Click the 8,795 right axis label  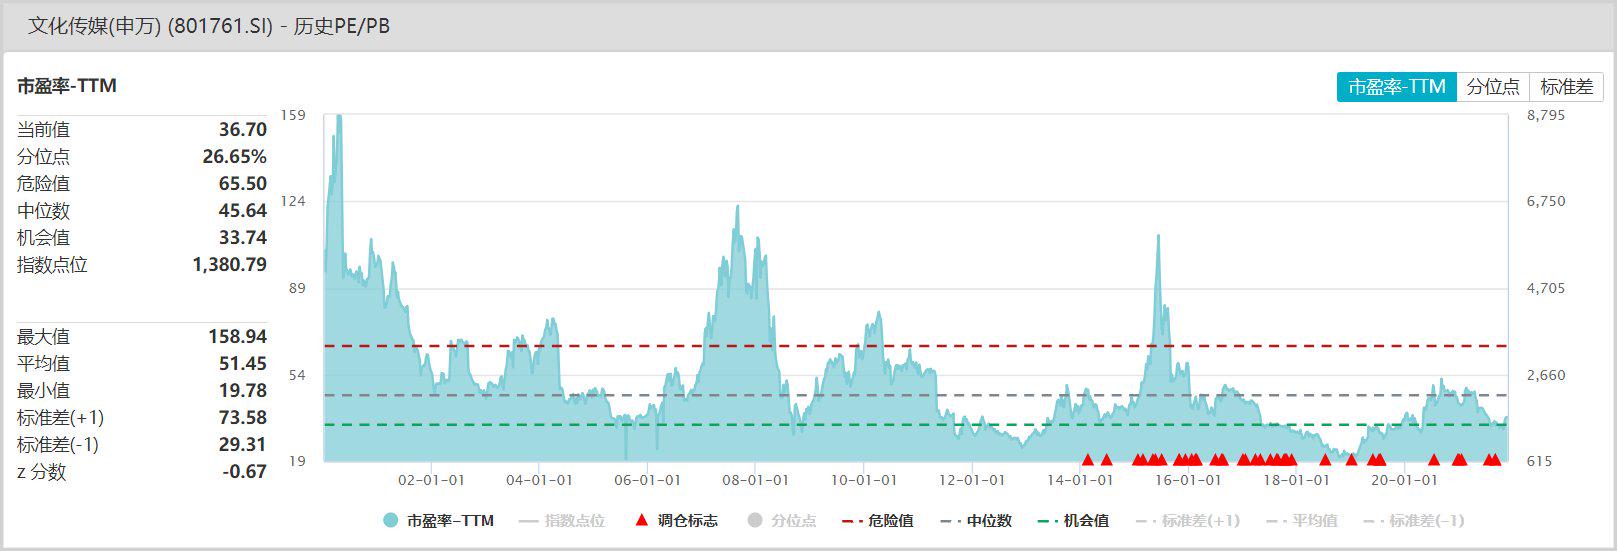pyautogui.click(x=1546, y=115)
